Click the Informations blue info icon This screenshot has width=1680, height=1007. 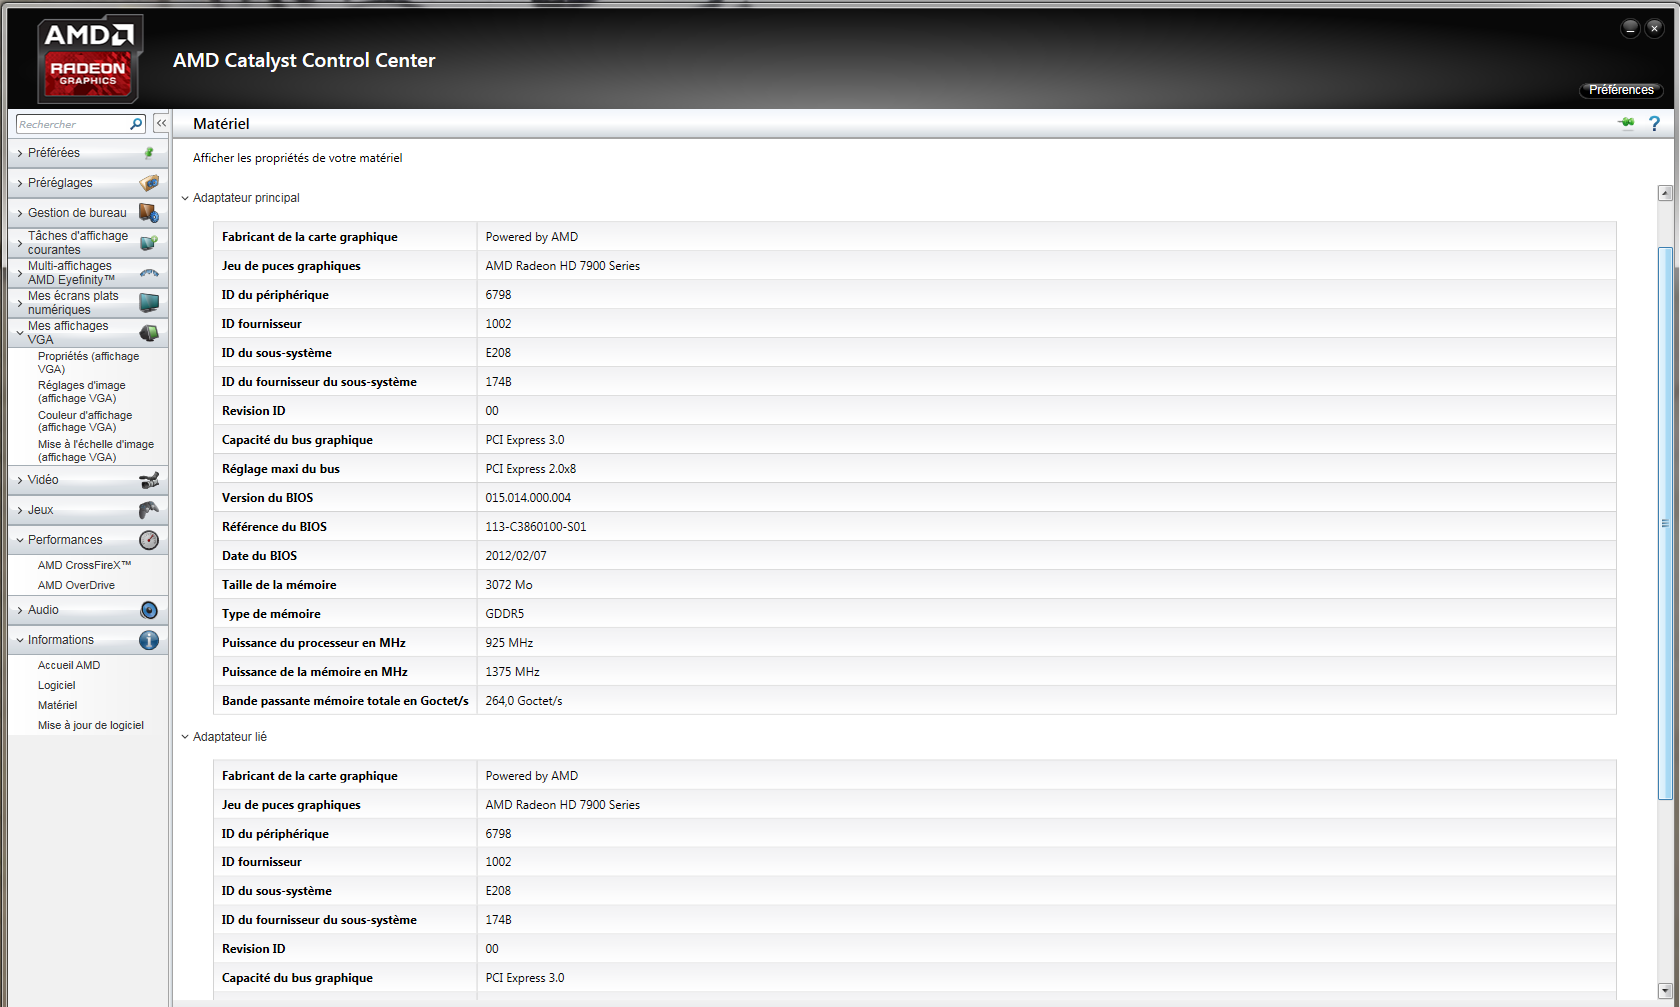pos(149,640)
